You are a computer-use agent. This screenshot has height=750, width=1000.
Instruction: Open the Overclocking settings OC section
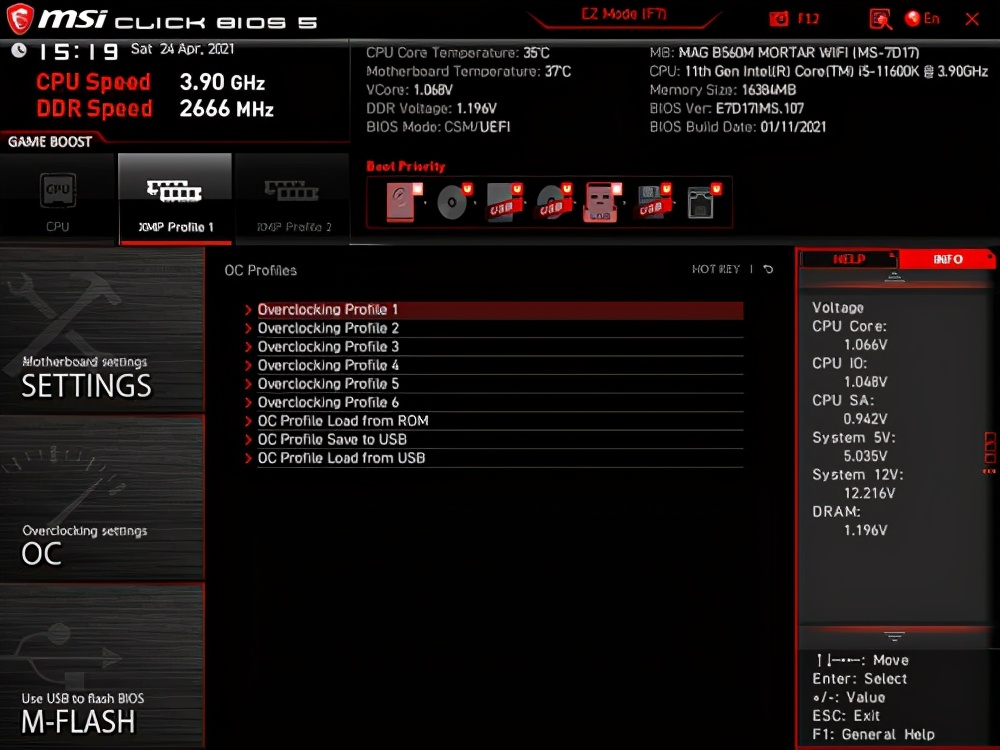tap(102, 498)
